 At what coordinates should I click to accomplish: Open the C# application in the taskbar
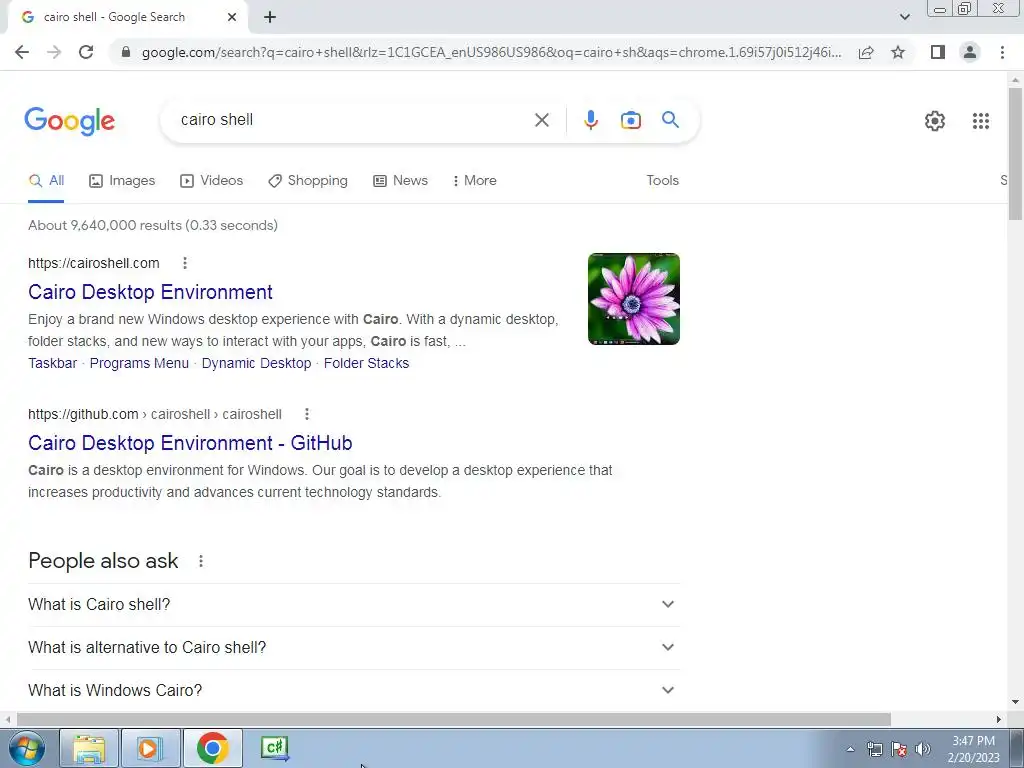click(274, 748)
